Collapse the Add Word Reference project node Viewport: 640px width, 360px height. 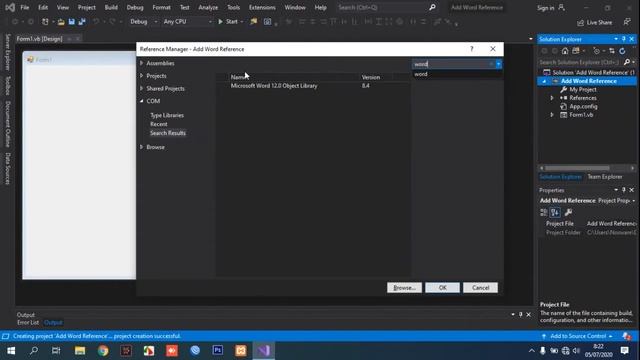(544, 81)
